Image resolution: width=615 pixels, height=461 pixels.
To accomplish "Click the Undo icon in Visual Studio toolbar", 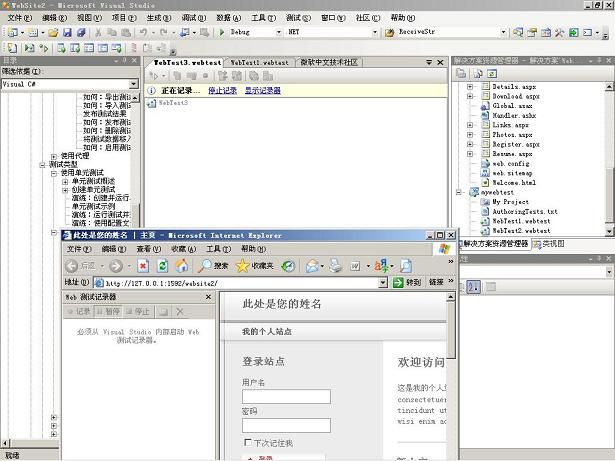I will point(144,32).
